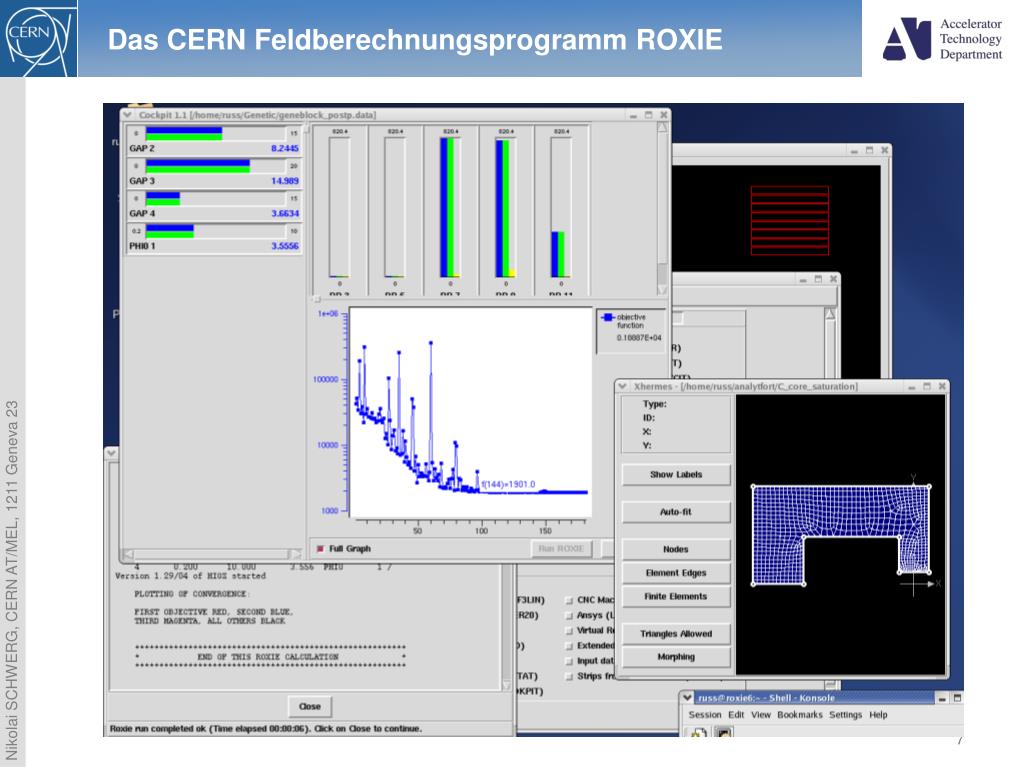Click the Show Labels button in Xhermes
This screenshot has width=1023, height=767.
point(676,475)
